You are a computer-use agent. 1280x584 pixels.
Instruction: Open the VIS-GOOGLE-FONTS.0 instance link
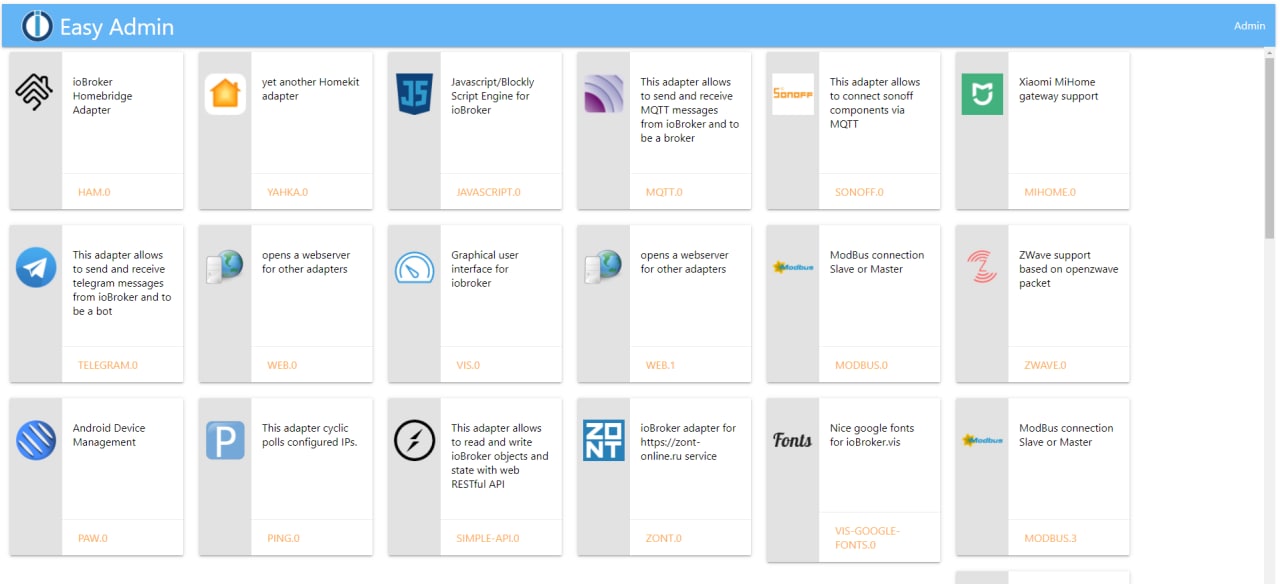867,538
